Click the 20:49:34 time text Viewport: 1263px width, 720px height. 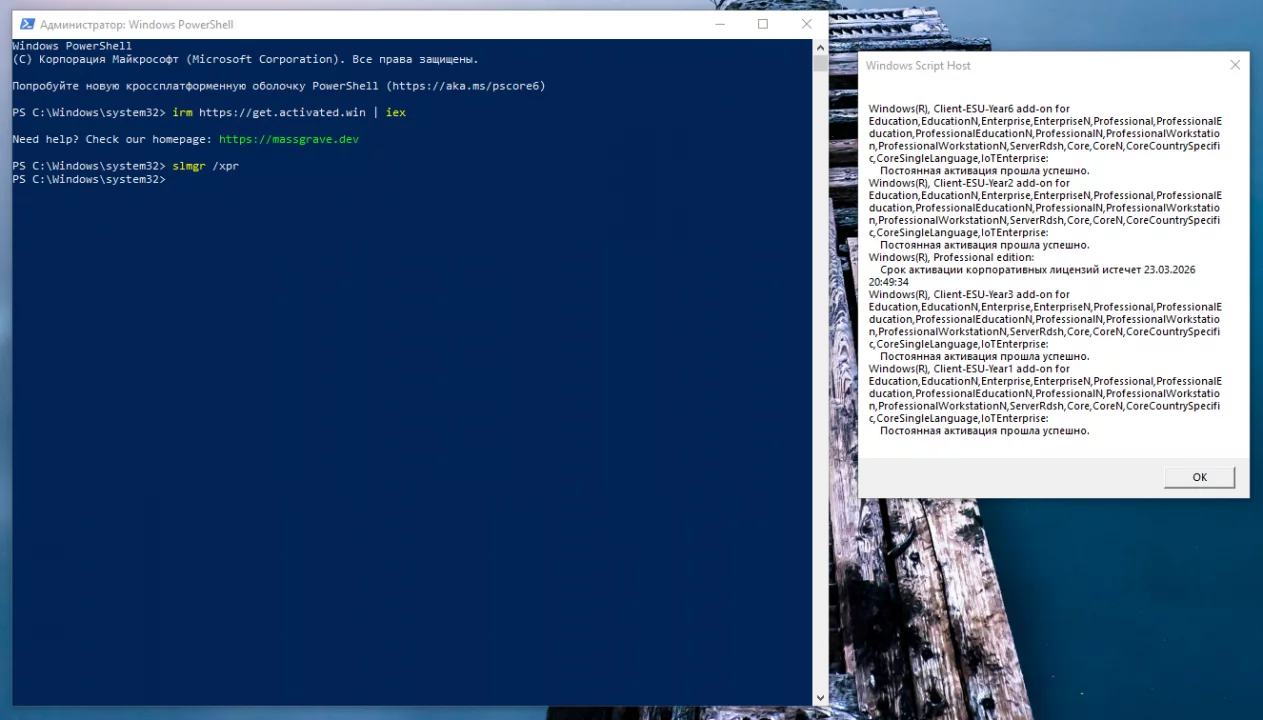click(889, 282)
